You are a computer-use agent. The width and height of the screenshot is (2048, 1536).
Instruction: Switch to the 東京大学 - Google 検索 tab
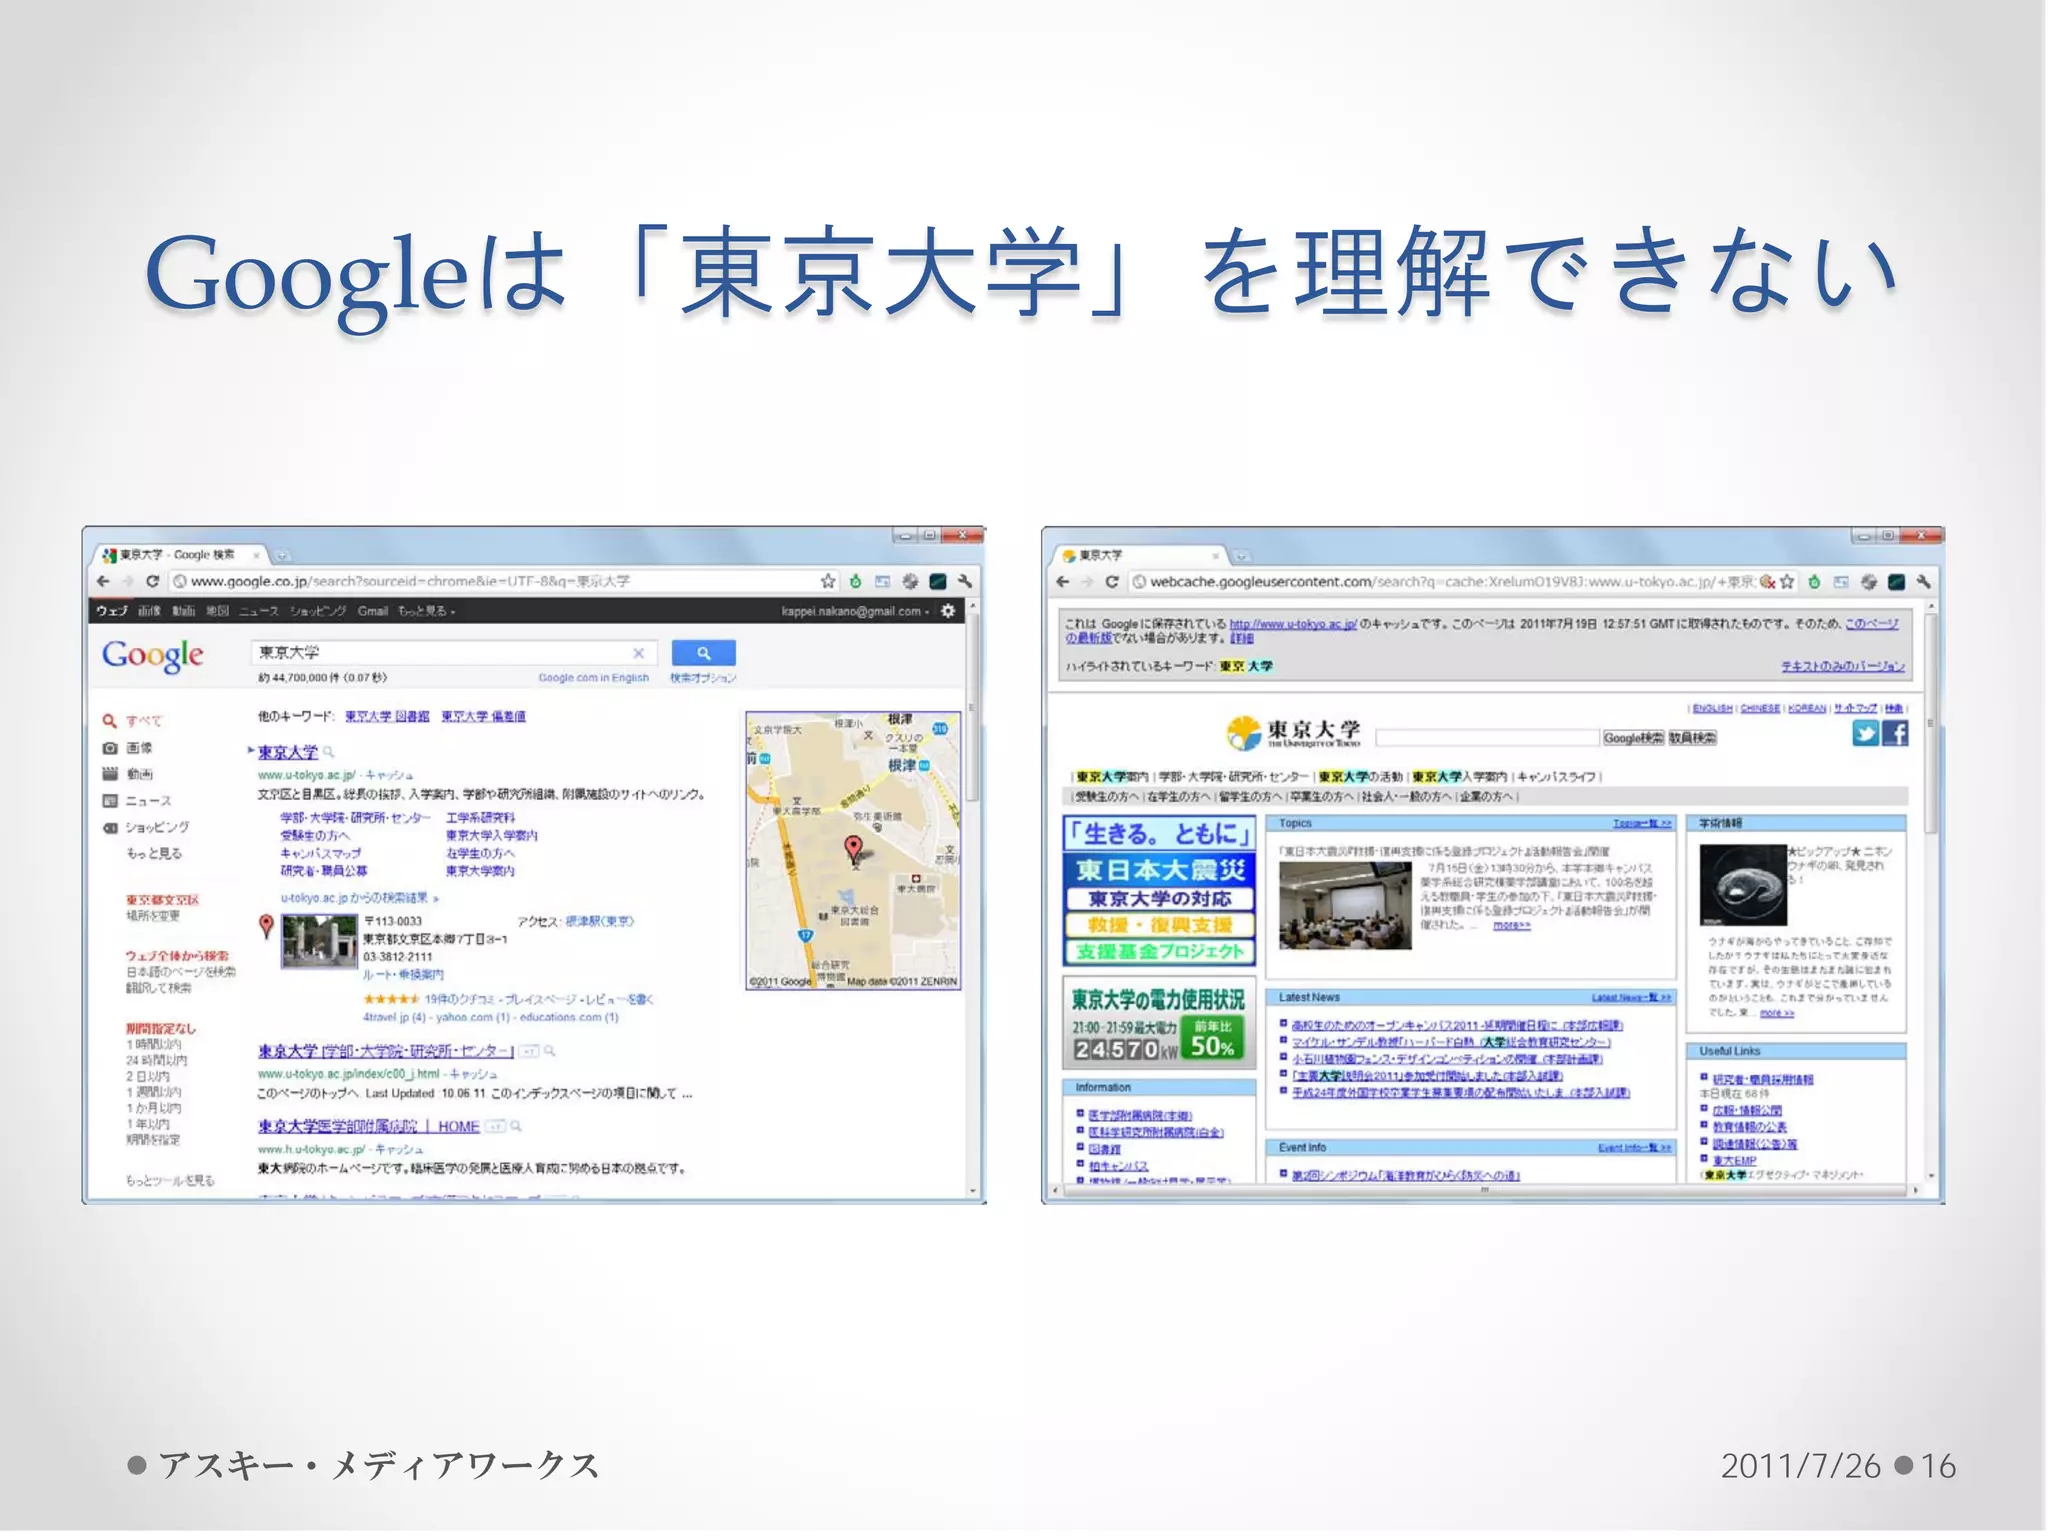tap(178, 554)
